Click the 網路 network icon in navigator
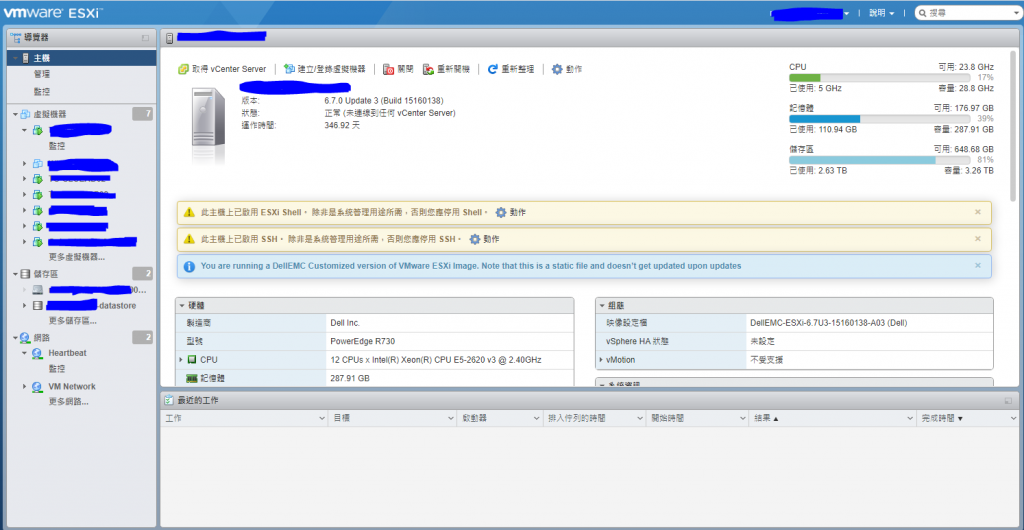 [25, 337]
